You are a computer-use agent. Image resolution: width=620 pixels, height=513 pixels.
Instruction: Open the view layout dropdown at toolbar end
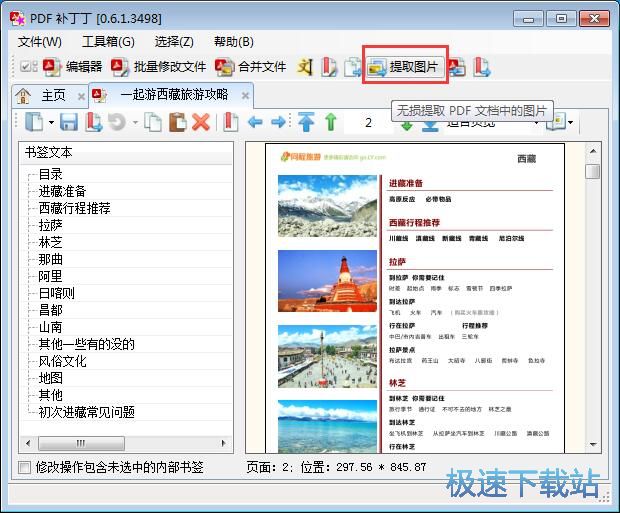coord(570,122)
